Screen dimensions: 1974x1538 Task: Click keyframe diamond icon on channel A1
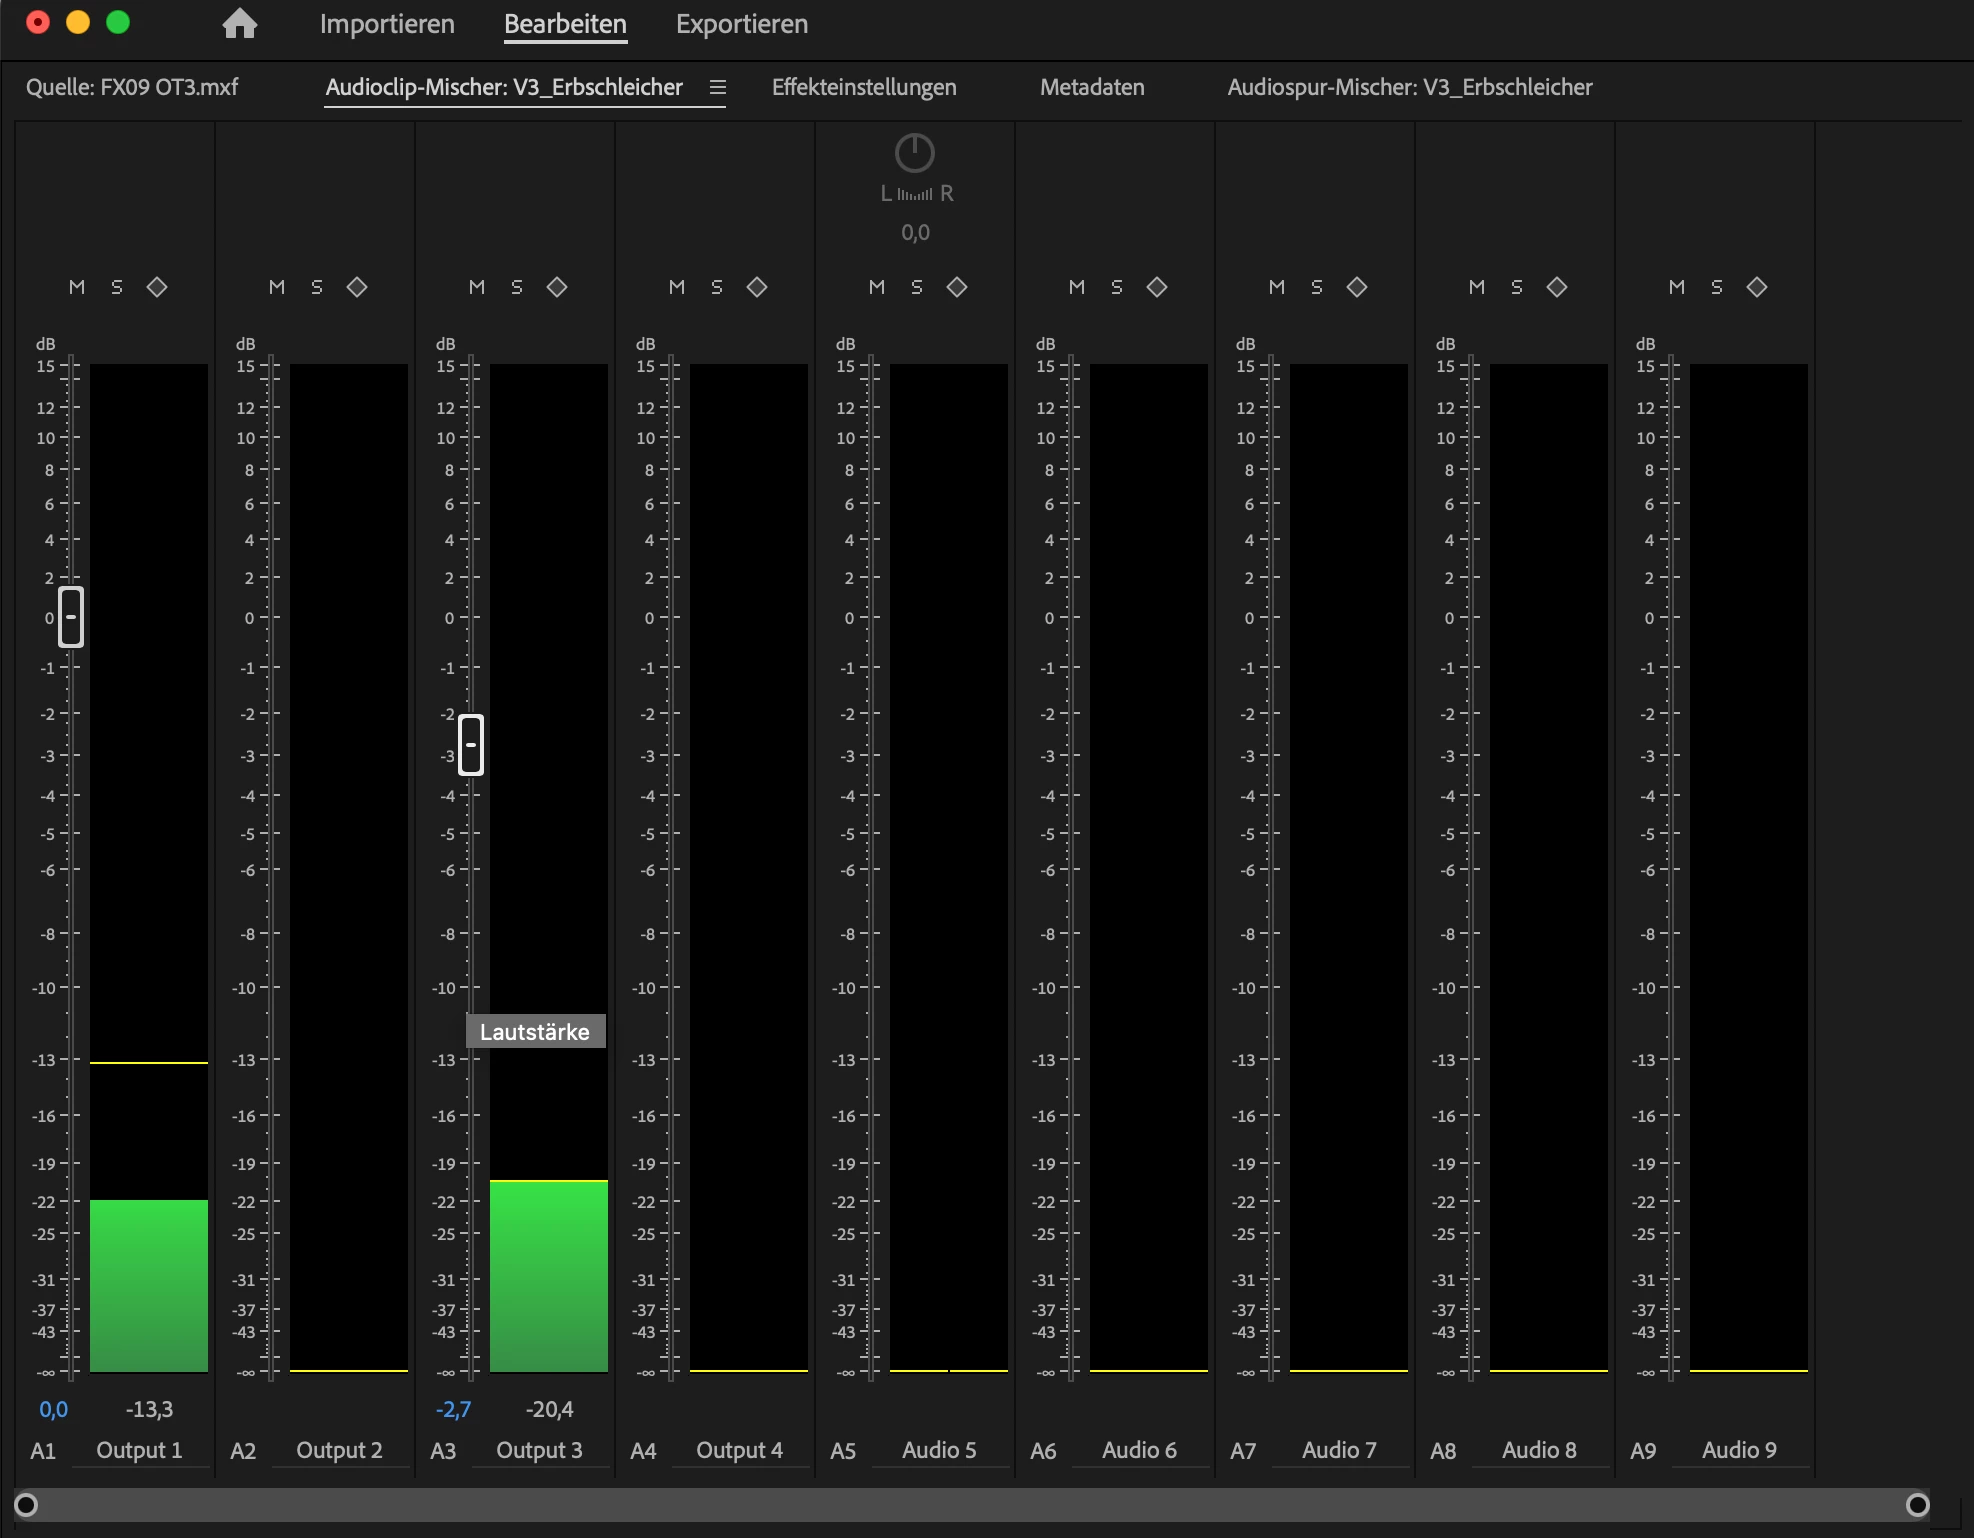[157, 287]
